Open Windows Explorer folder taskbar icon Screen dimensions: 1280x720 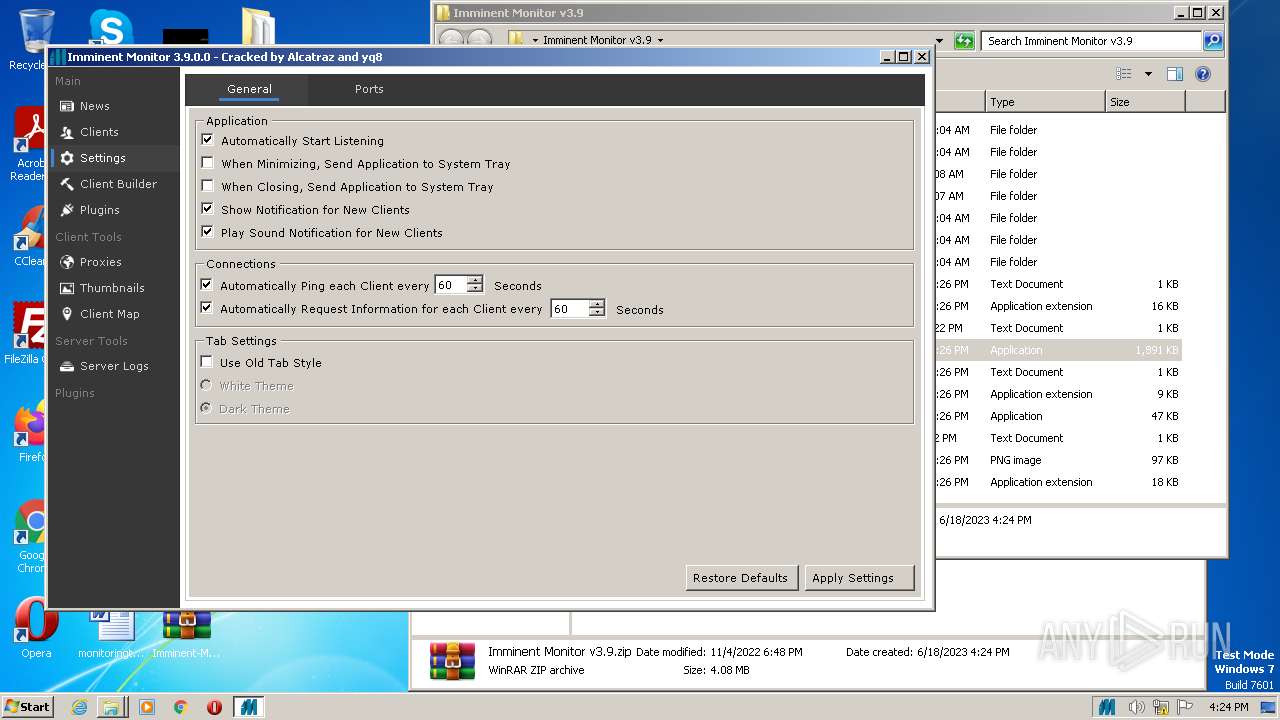pos(111,707)
